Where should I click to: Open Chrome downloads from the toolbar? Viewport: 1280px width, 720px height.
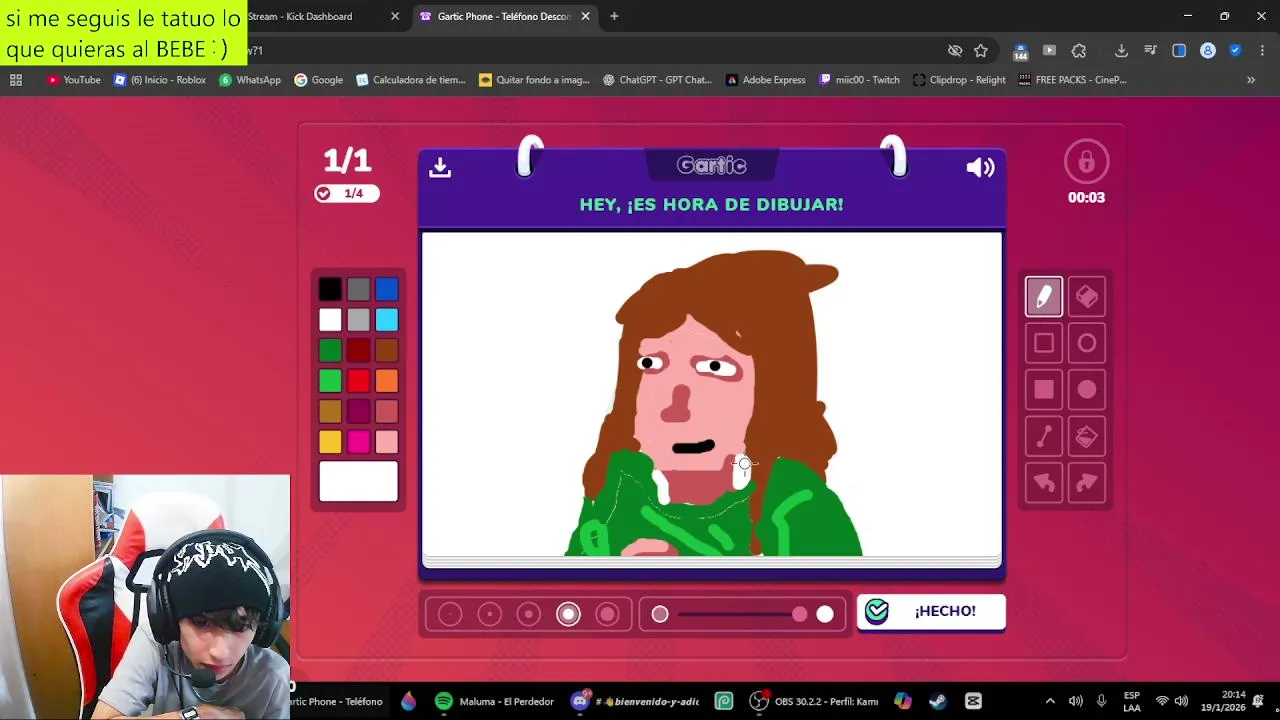click(1121, 50)
